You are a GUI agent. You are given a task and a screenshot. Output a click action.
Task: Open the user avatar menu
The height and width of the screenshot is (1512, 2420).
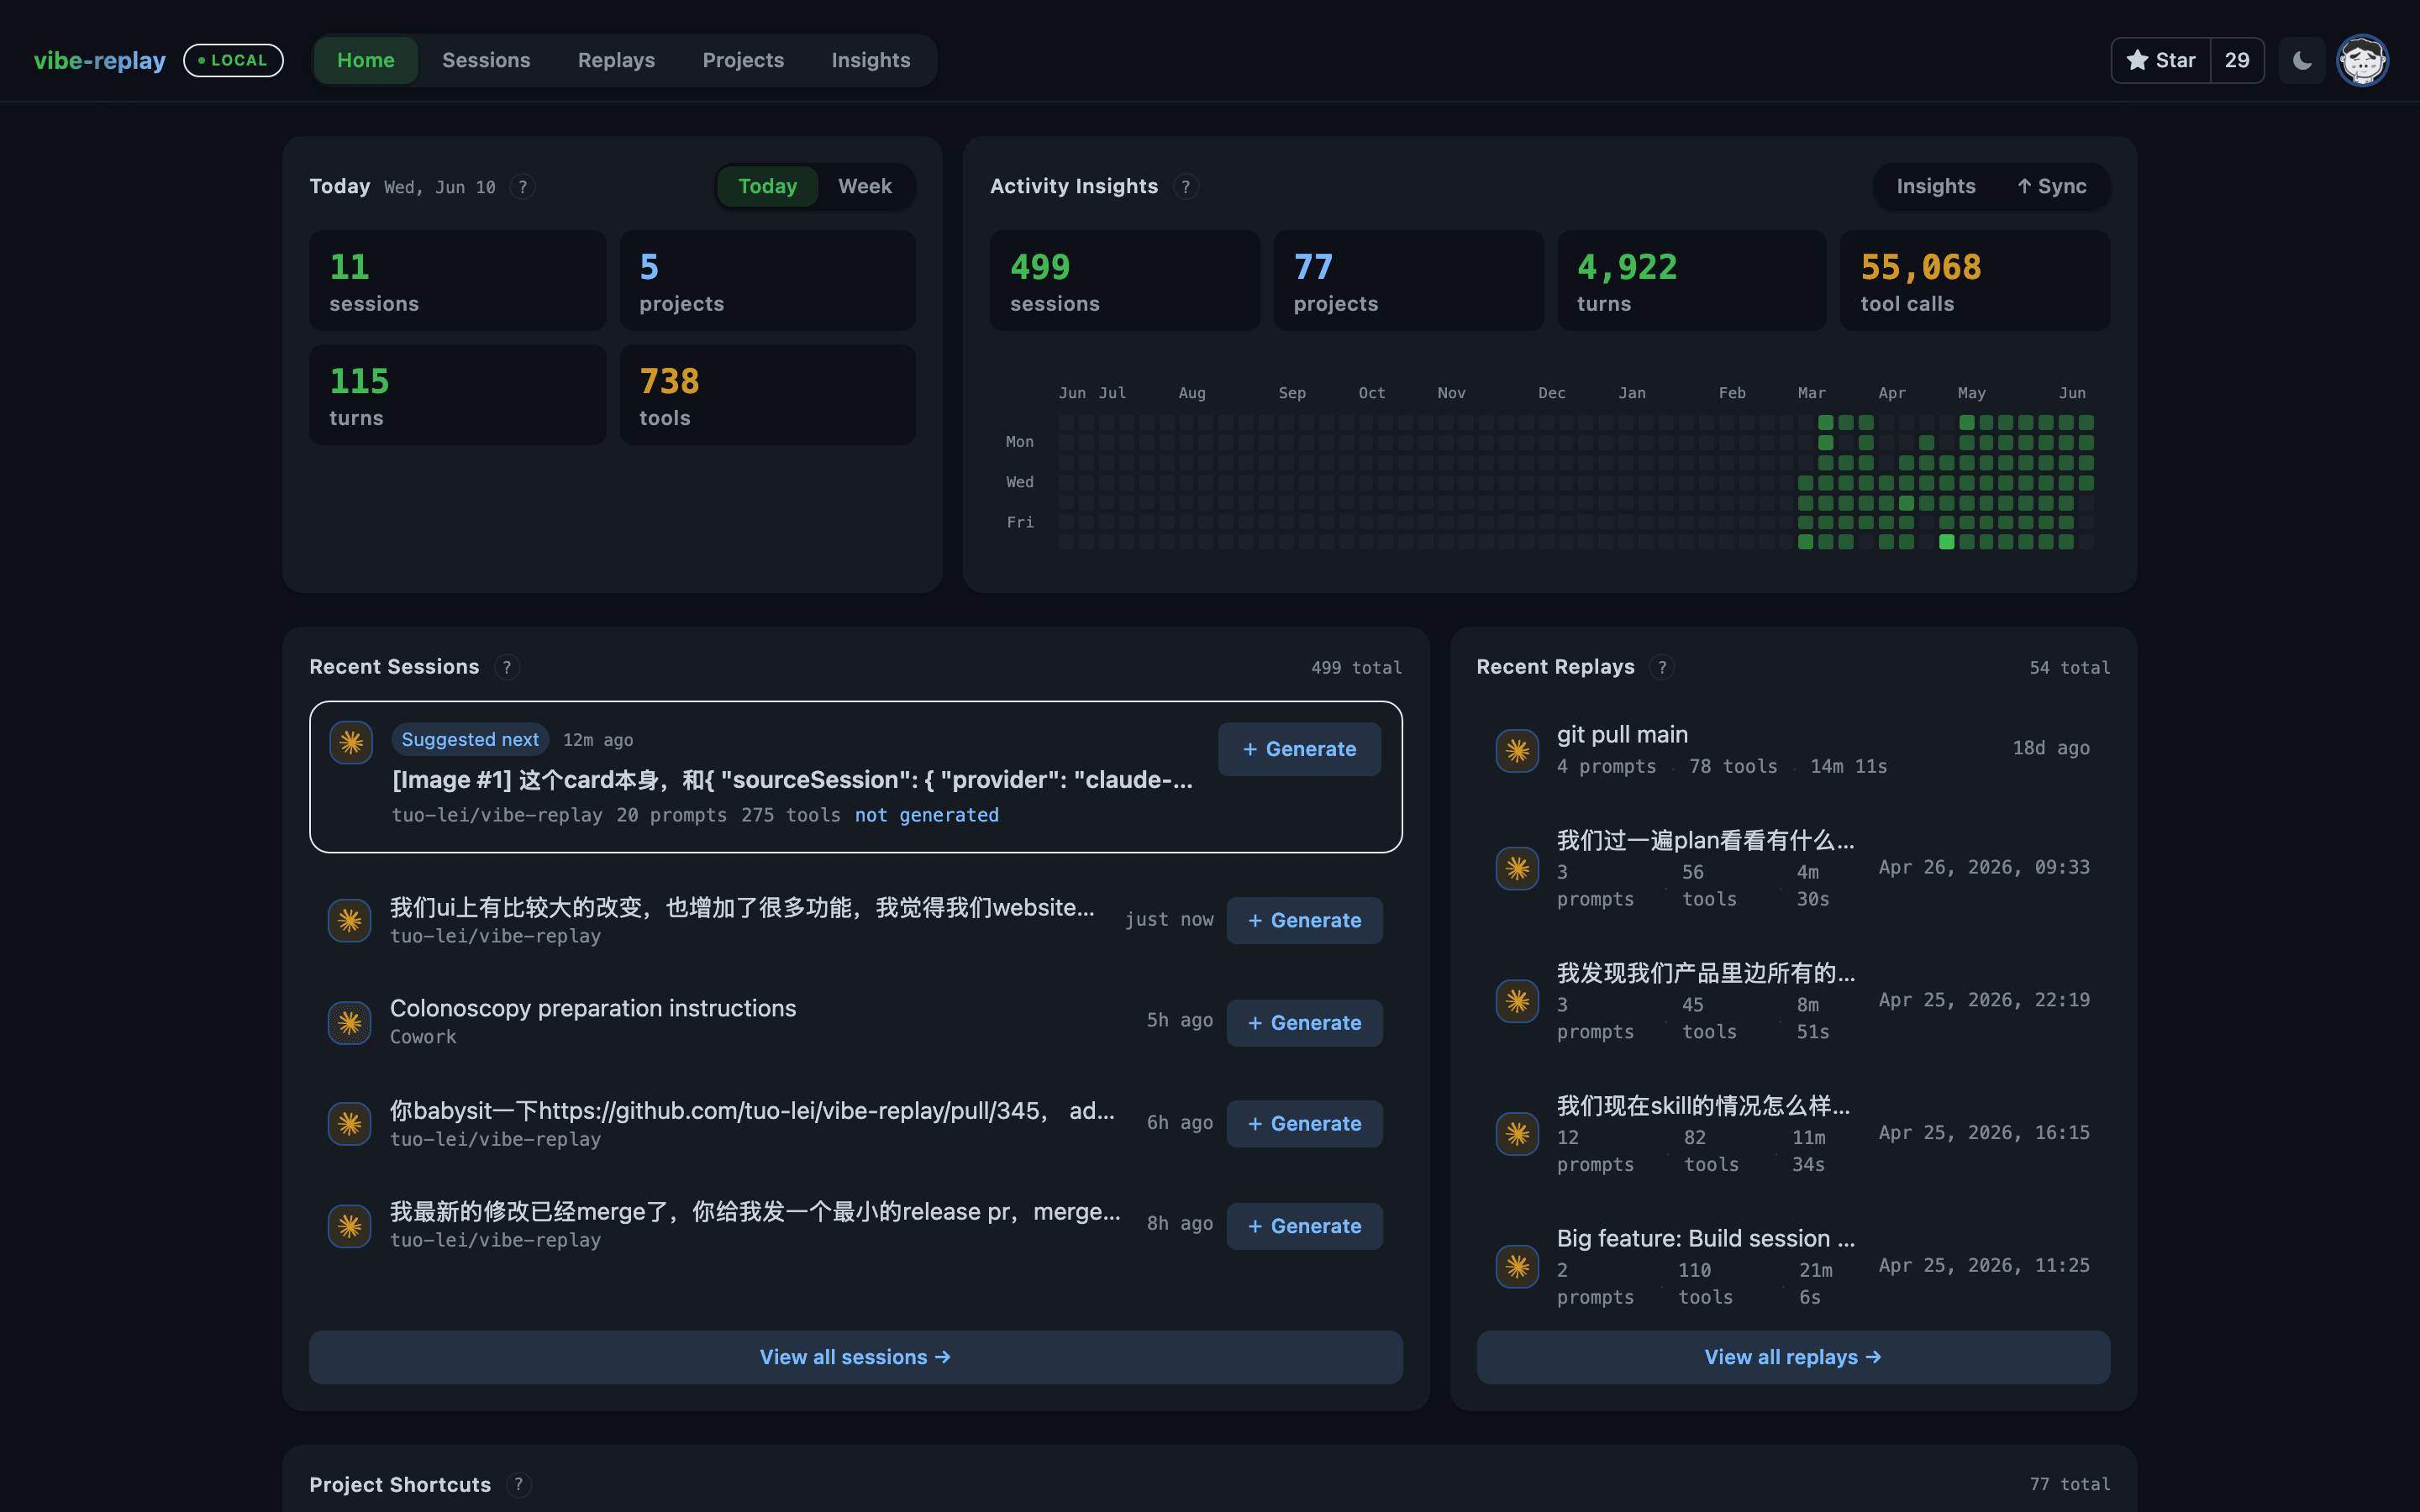2363,60
